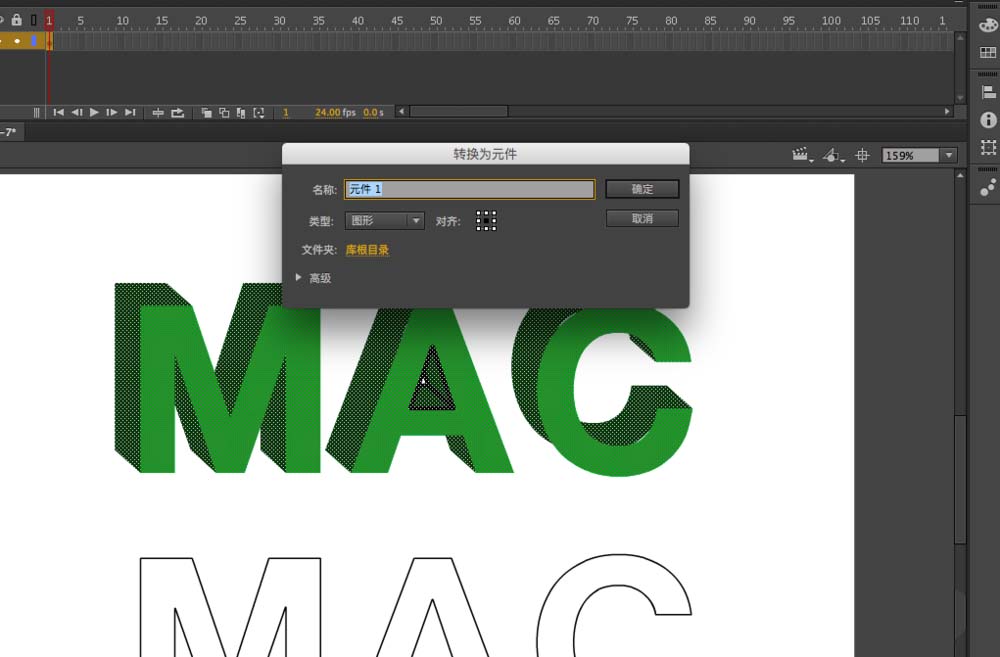Click the timeline scroll right arrow
The height and width of the screenshot is (657, 1000).
pos(947,112)
